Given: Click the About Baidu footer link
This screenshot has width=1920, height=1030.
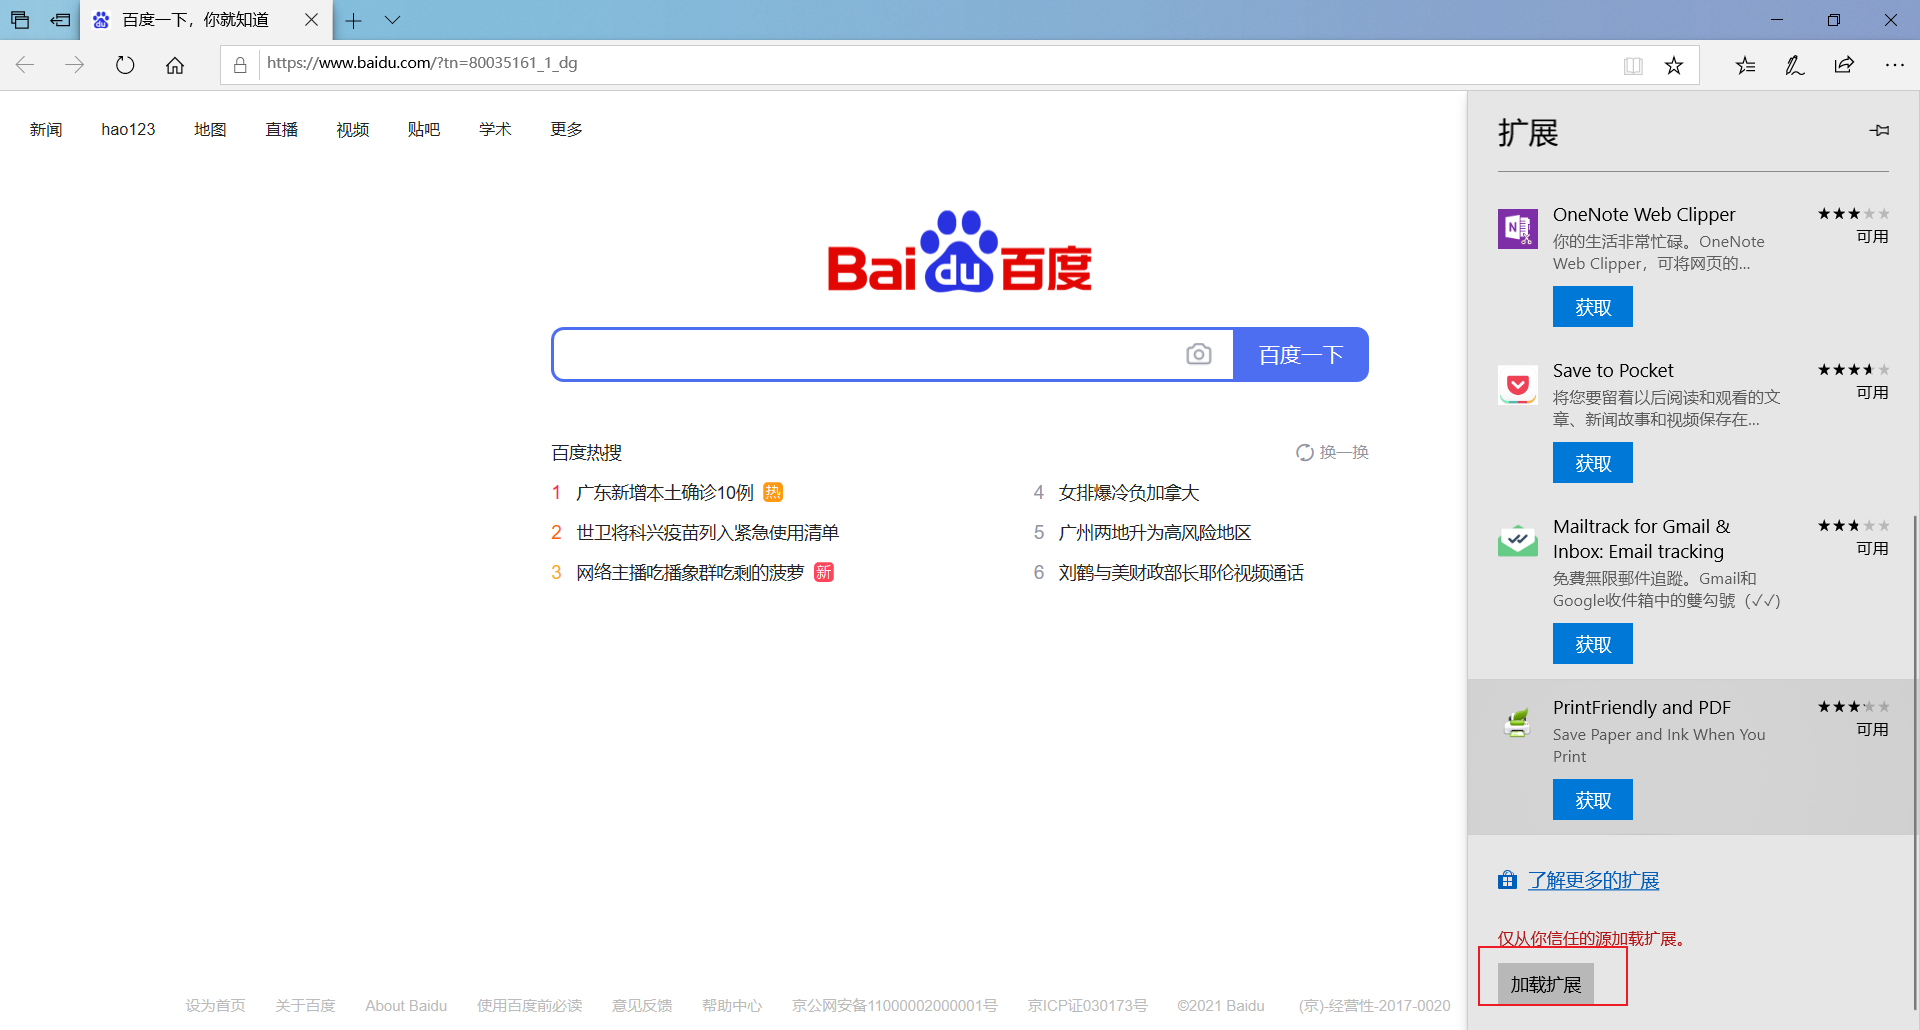Looking at the screenshot, I should [406, 1006].
